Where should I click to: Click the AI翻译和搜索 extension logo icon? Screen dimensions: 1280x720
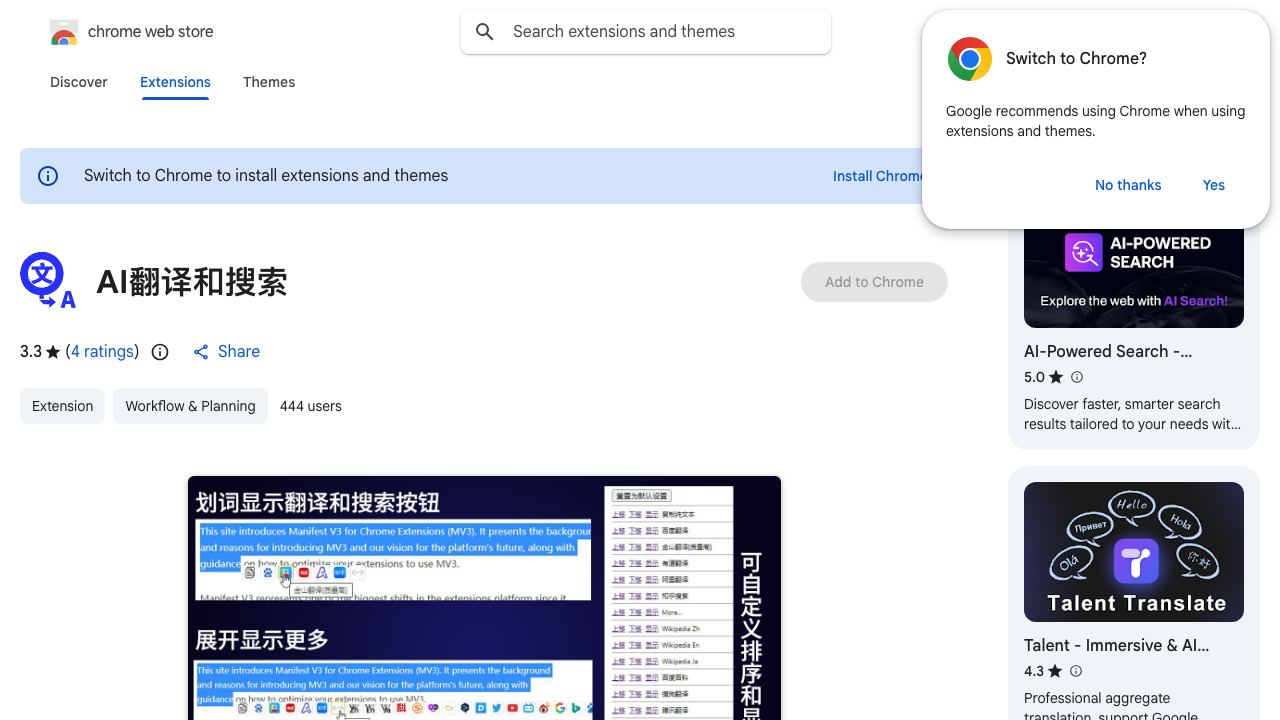(48, 281)
